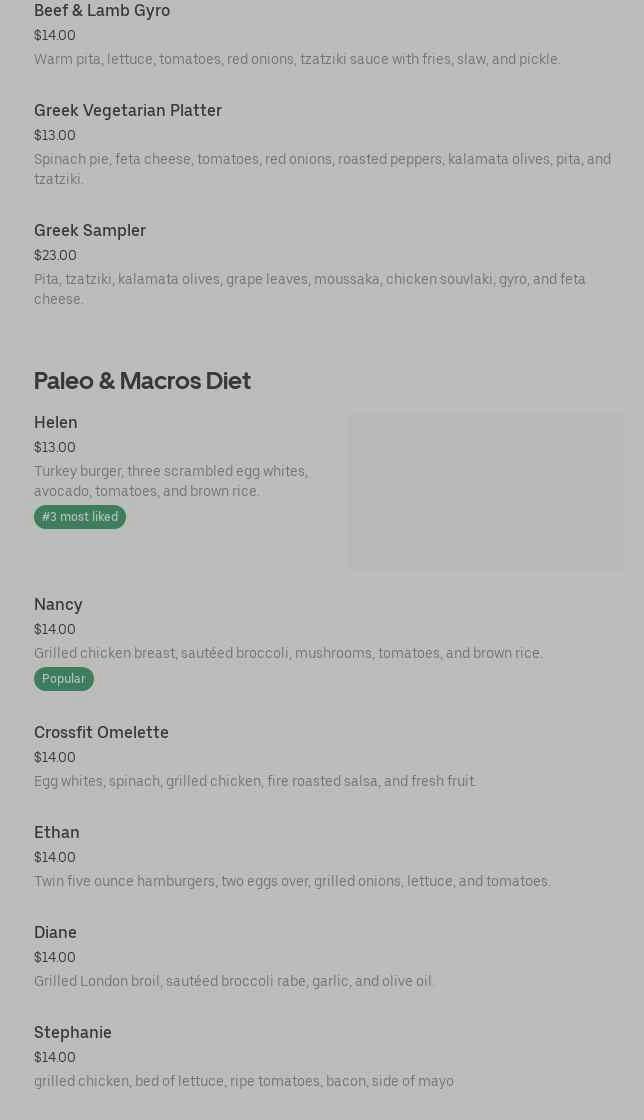Select the Greek Vegetarian Platter title
Viewport: 644px width, 1120px height.
128,110
